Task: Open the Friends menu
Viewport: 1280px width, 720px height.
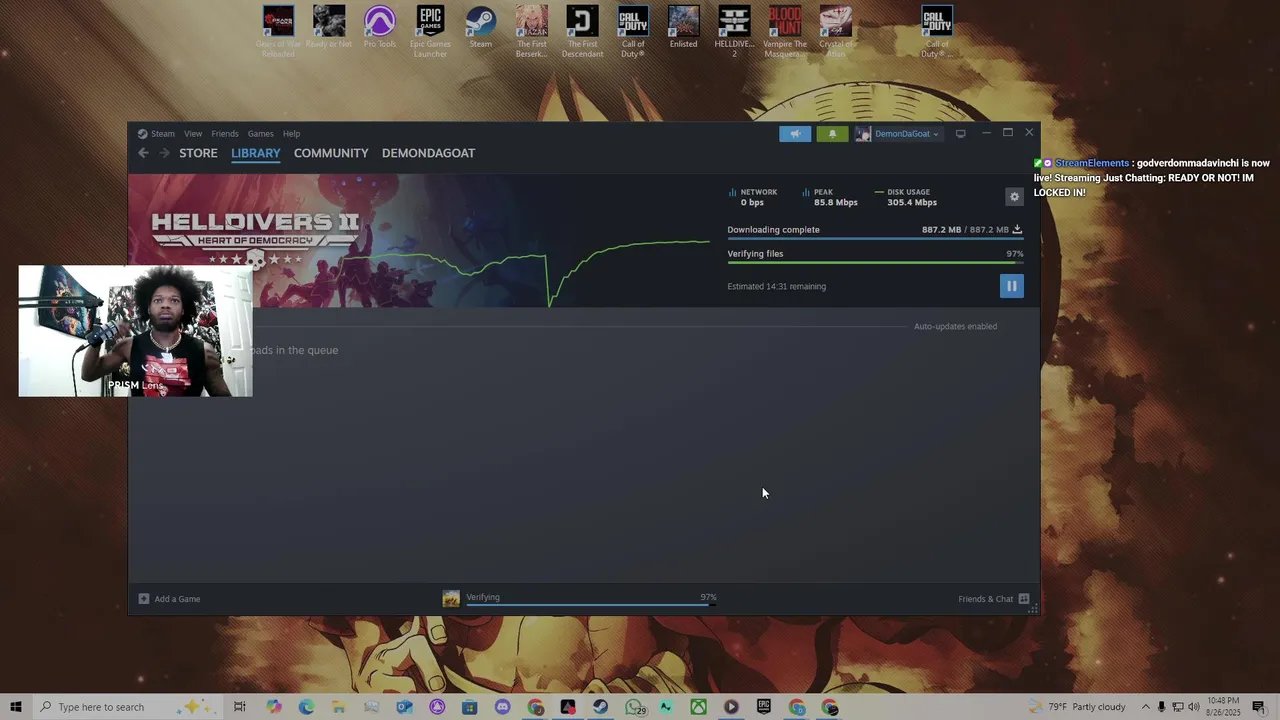Action: 225,134
